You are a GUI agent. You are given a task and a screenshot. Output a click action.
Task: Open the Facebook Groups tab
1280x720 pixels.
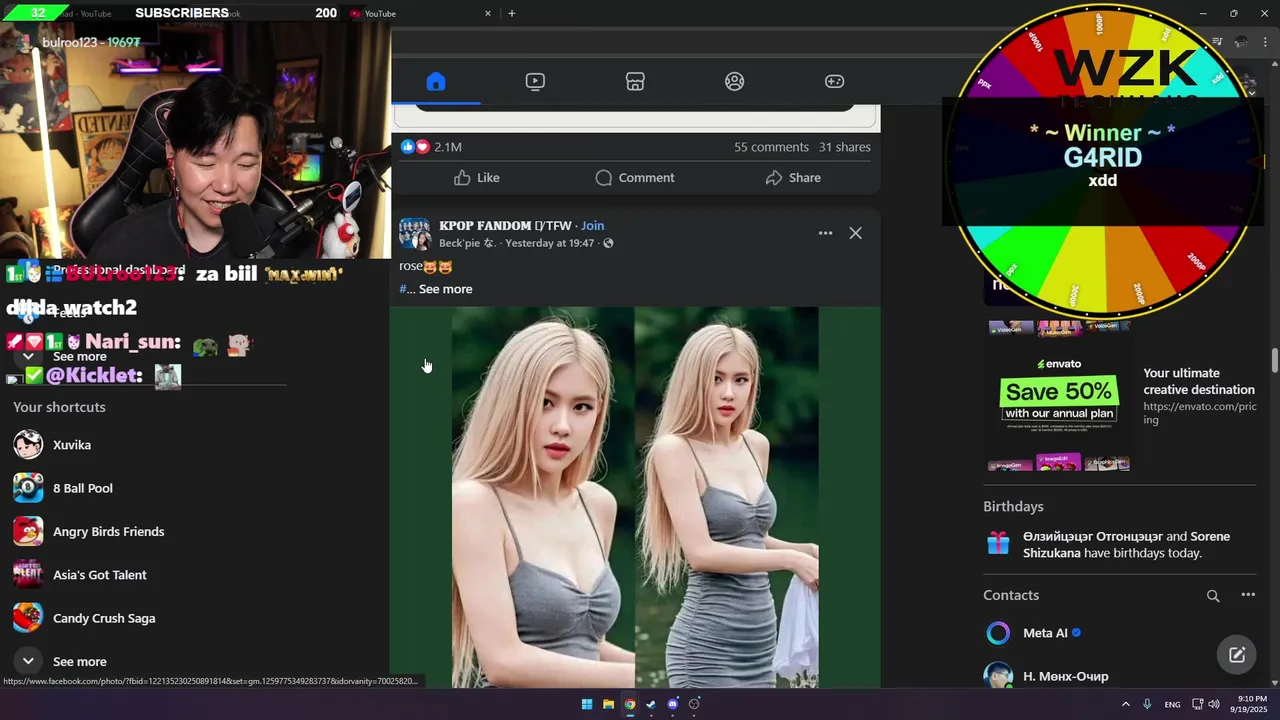point(735,81)
